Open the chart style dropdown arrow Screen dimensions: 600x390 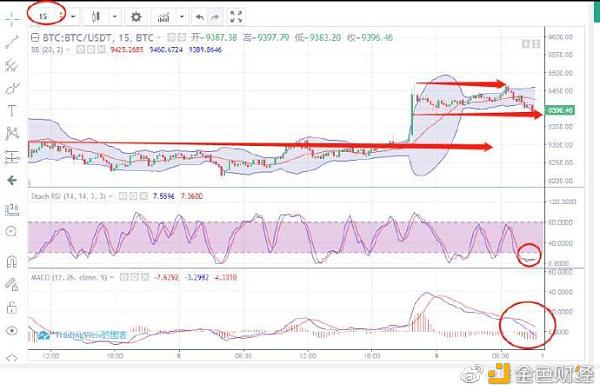pyautogui.click(x=114, y=17)
